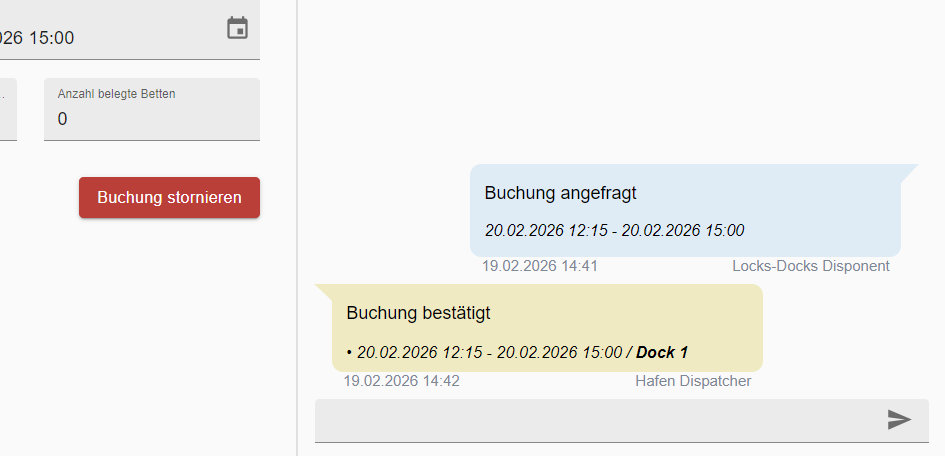This screenshot has height=456, width=945.
Task: Click the 19.02.2026 14:42 timestamp
Action: [401, 381]
